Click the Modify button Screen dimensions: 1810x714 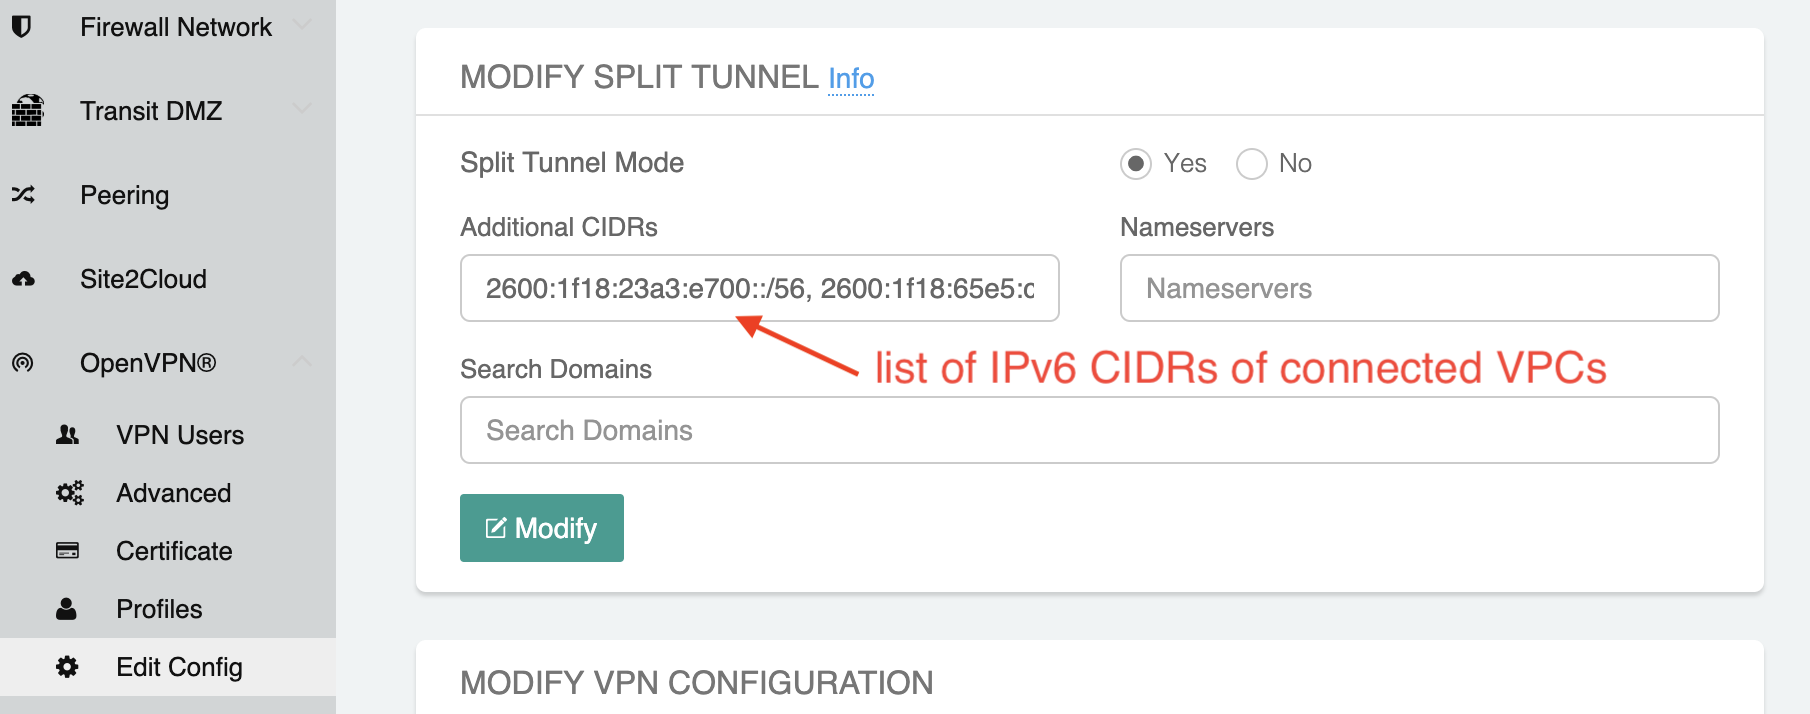click(541, 528)
